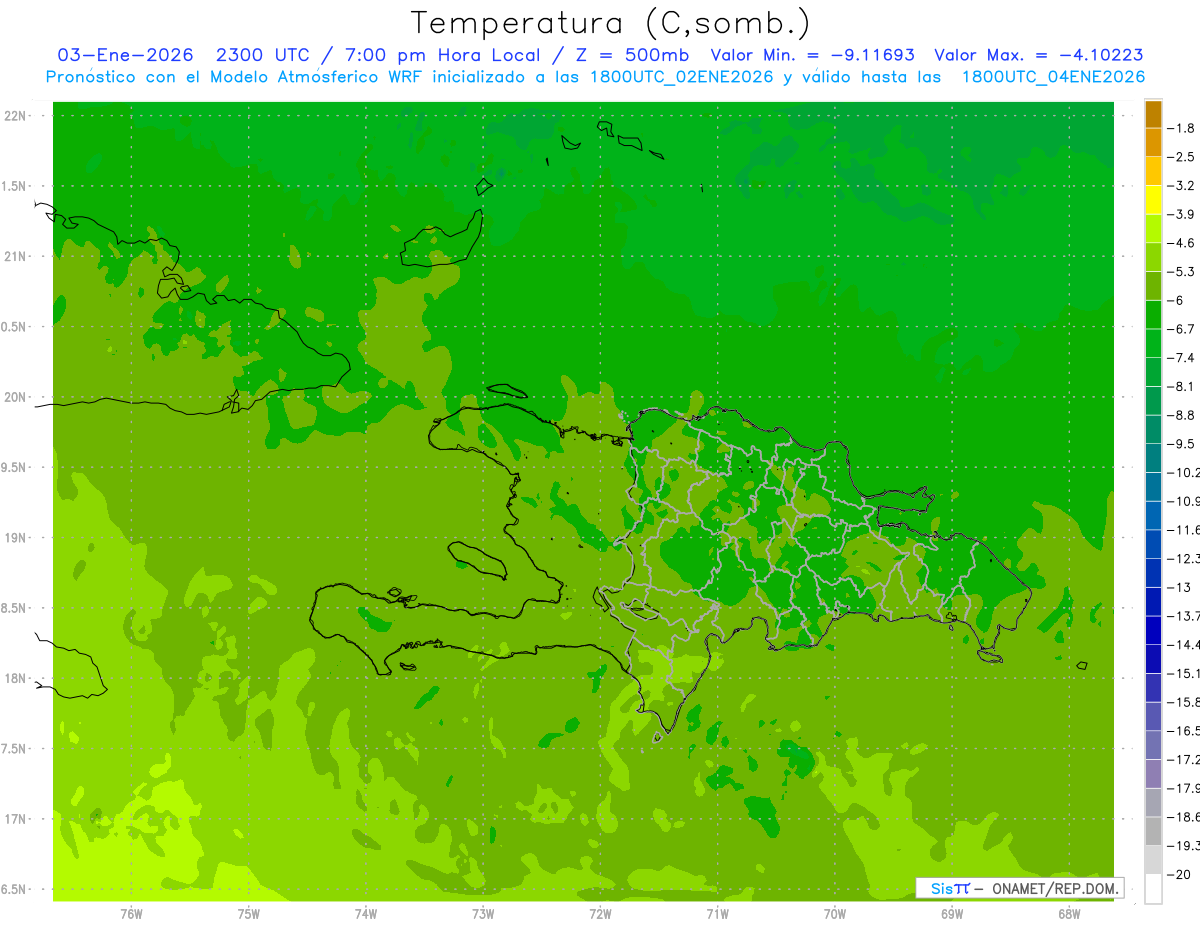Pick the yellow swatch between -3.2 and -3.9
Image resolution: width=1200 pixels, height=927 pixels.
[x=1153, y=201]
